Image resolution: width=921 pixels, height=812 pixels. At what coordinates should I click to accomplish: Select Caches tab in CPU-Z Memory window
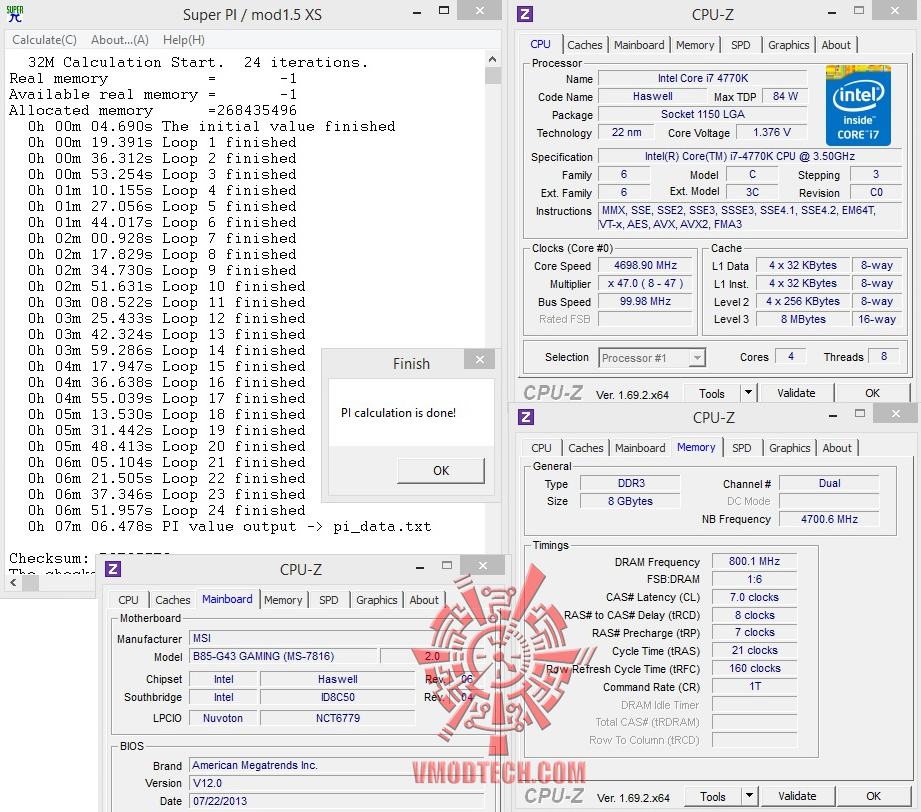[x=586, y=448]
